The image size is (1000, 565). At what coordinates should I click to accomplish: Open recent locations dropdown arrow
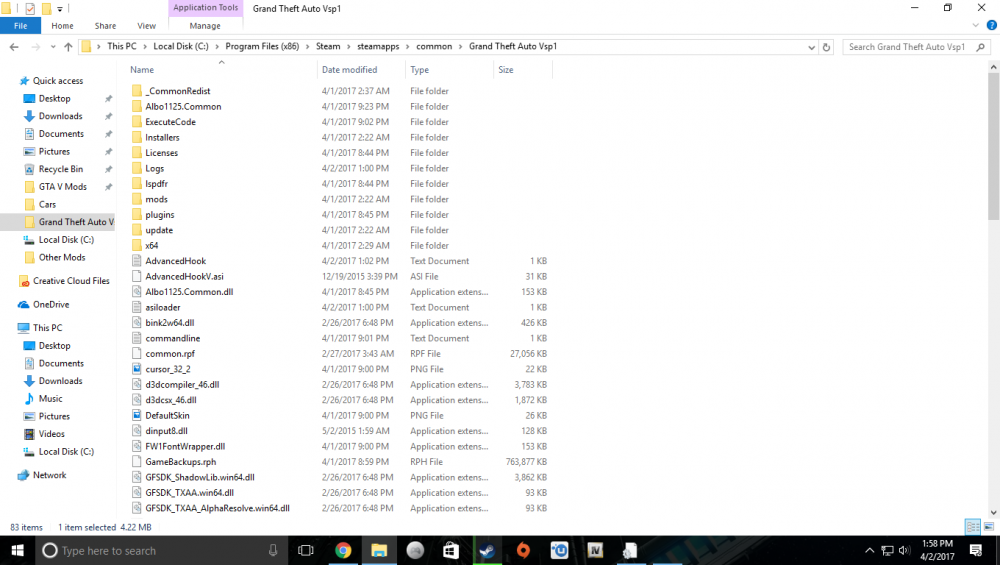(53, 47)
